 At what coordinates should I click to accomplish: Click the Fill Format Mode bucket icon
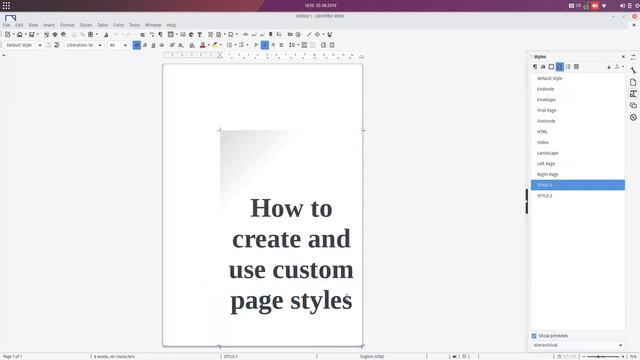pos(609,67)
